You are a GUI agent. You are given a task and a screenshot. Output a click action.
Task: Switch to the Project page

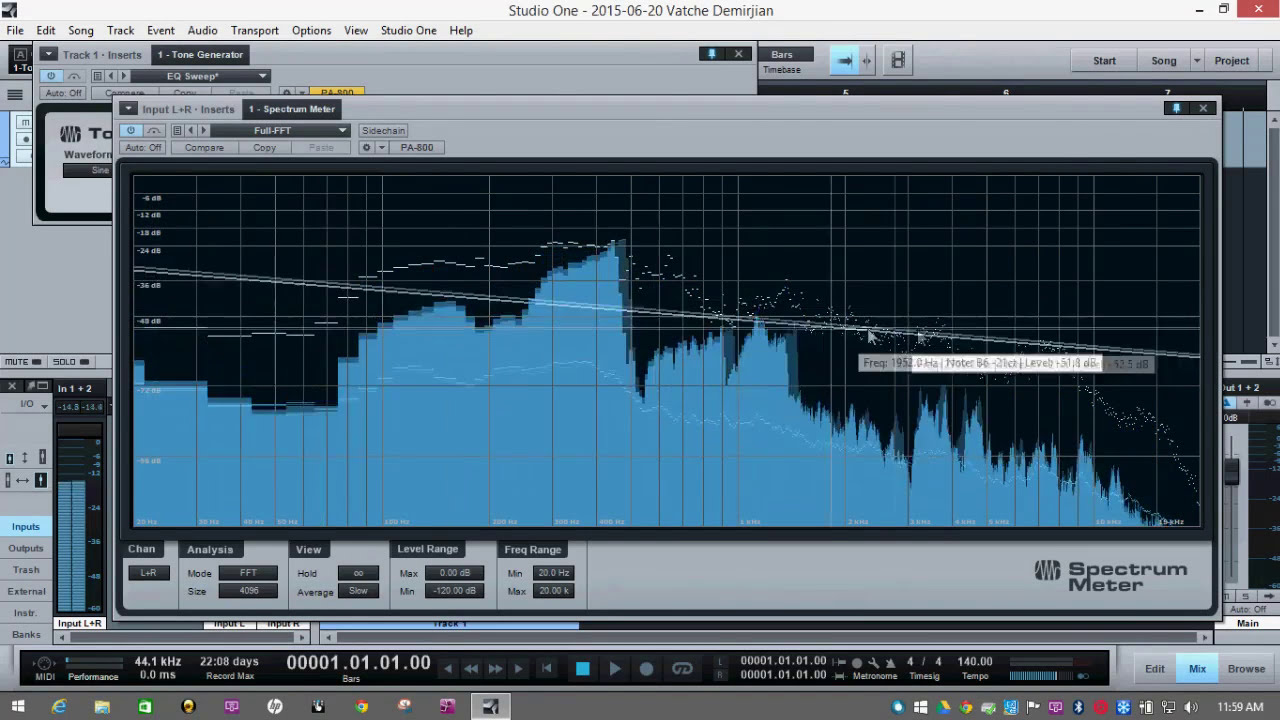point(1232,60)
